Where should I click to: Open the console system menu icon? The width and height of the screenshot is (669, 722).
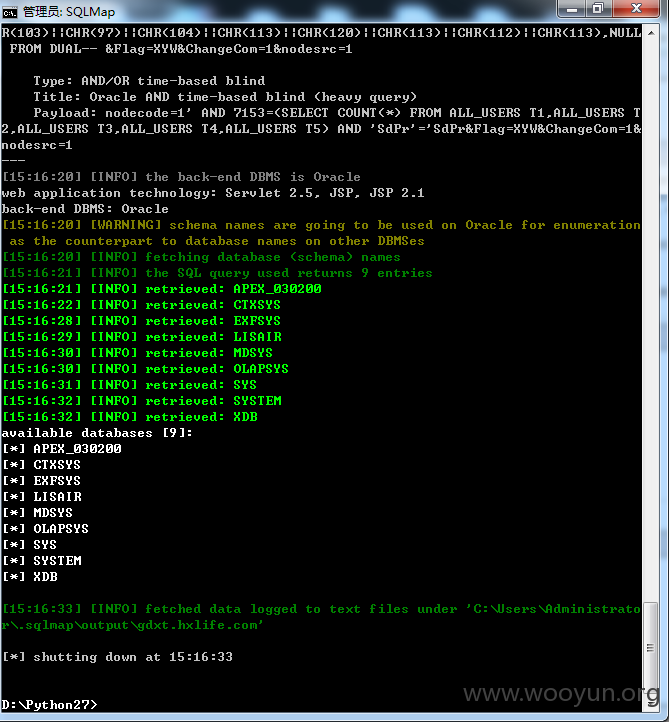9,12
